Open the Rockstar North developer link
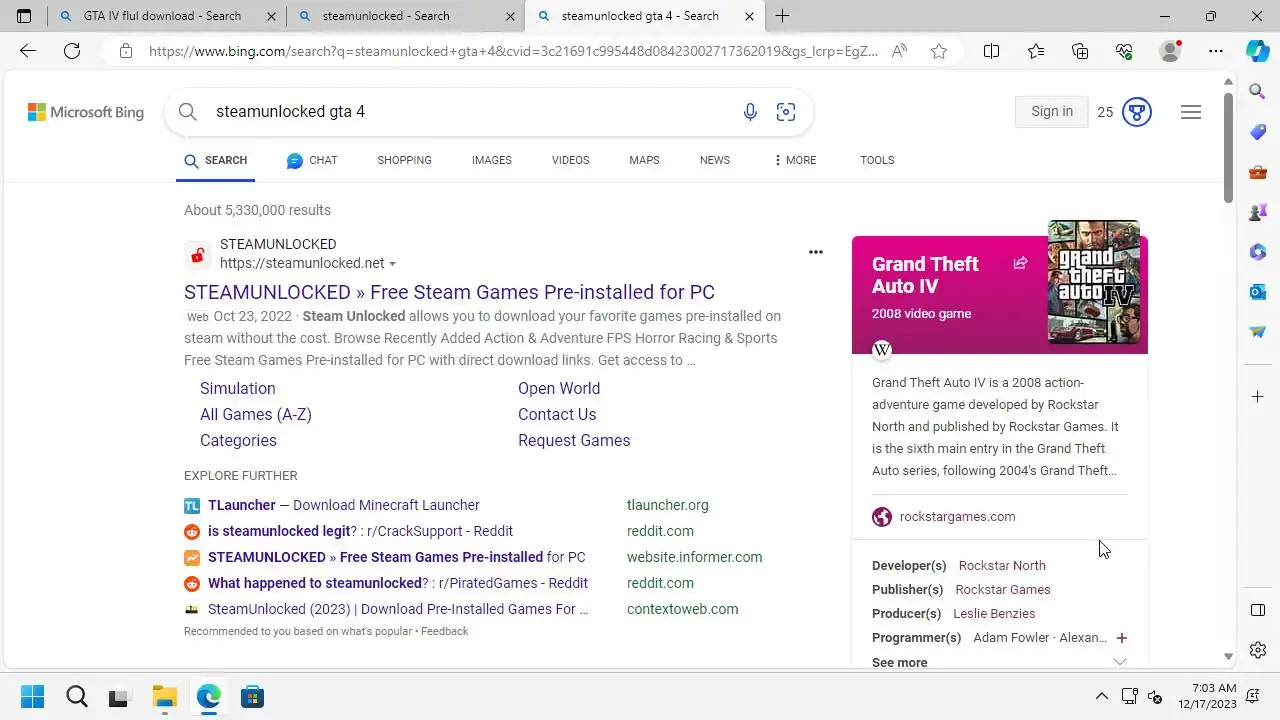The width and height of the screenshot is (1280, 720). point(1002,566)
